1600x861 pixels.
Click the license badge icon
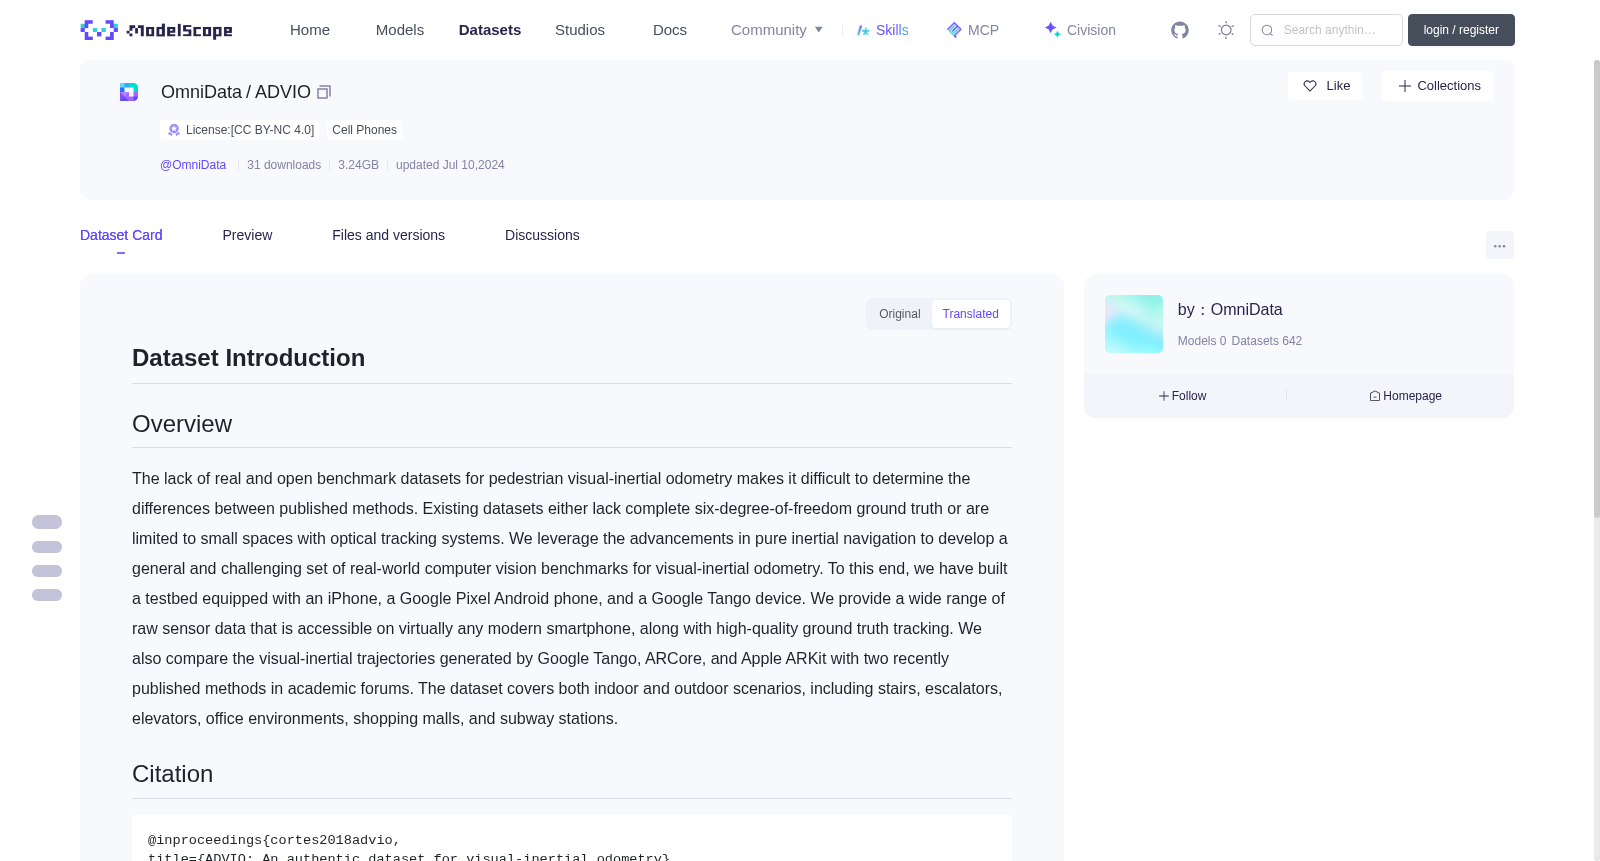[174, 130]
